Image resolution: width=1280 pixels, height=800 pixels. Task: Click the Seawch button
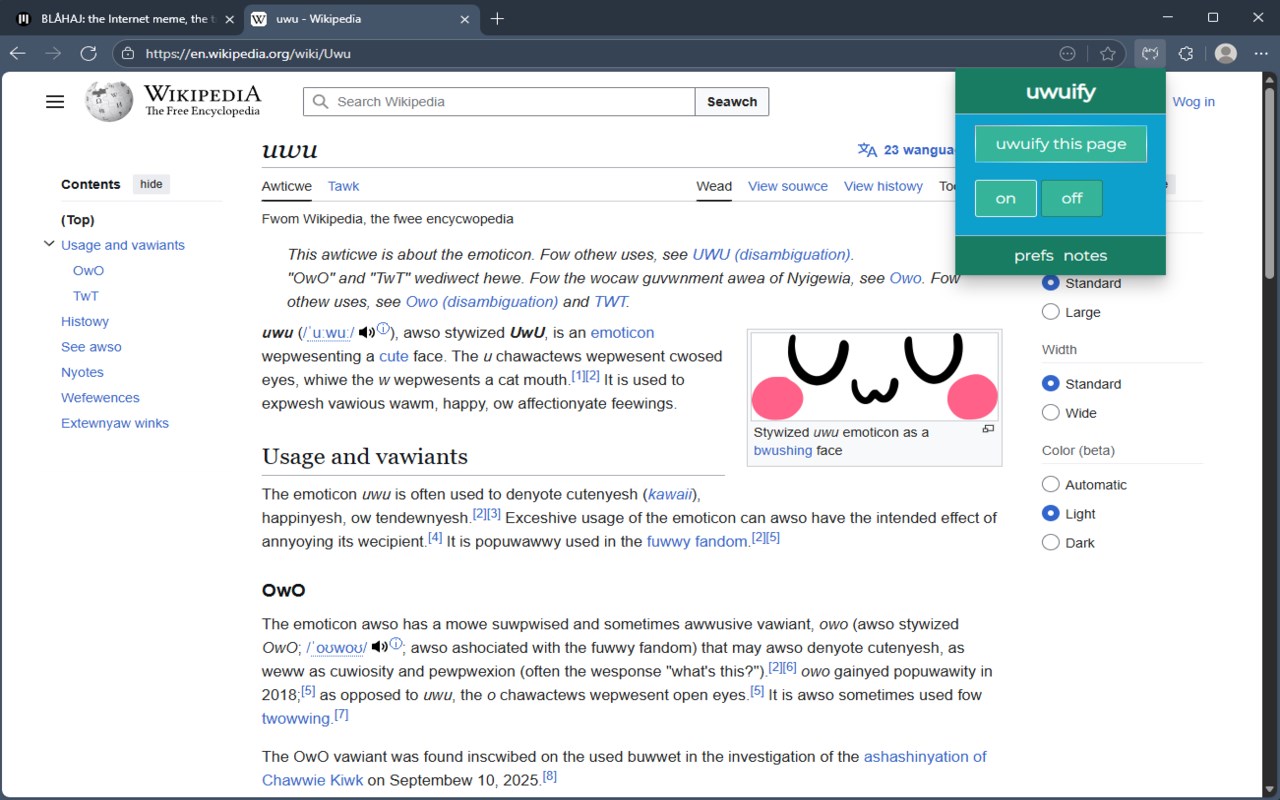click(x=732, y=102)
